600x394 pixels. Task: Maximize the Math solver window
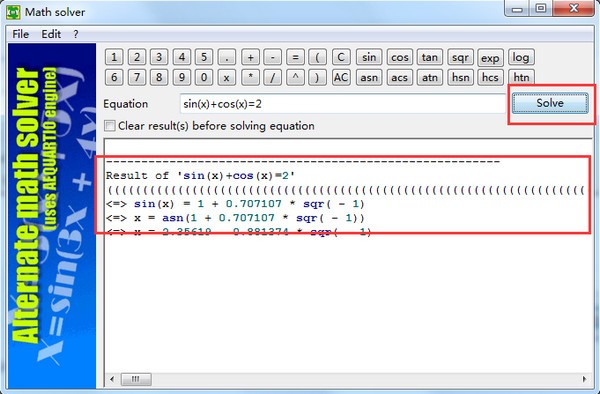click(x=540, y=8)
